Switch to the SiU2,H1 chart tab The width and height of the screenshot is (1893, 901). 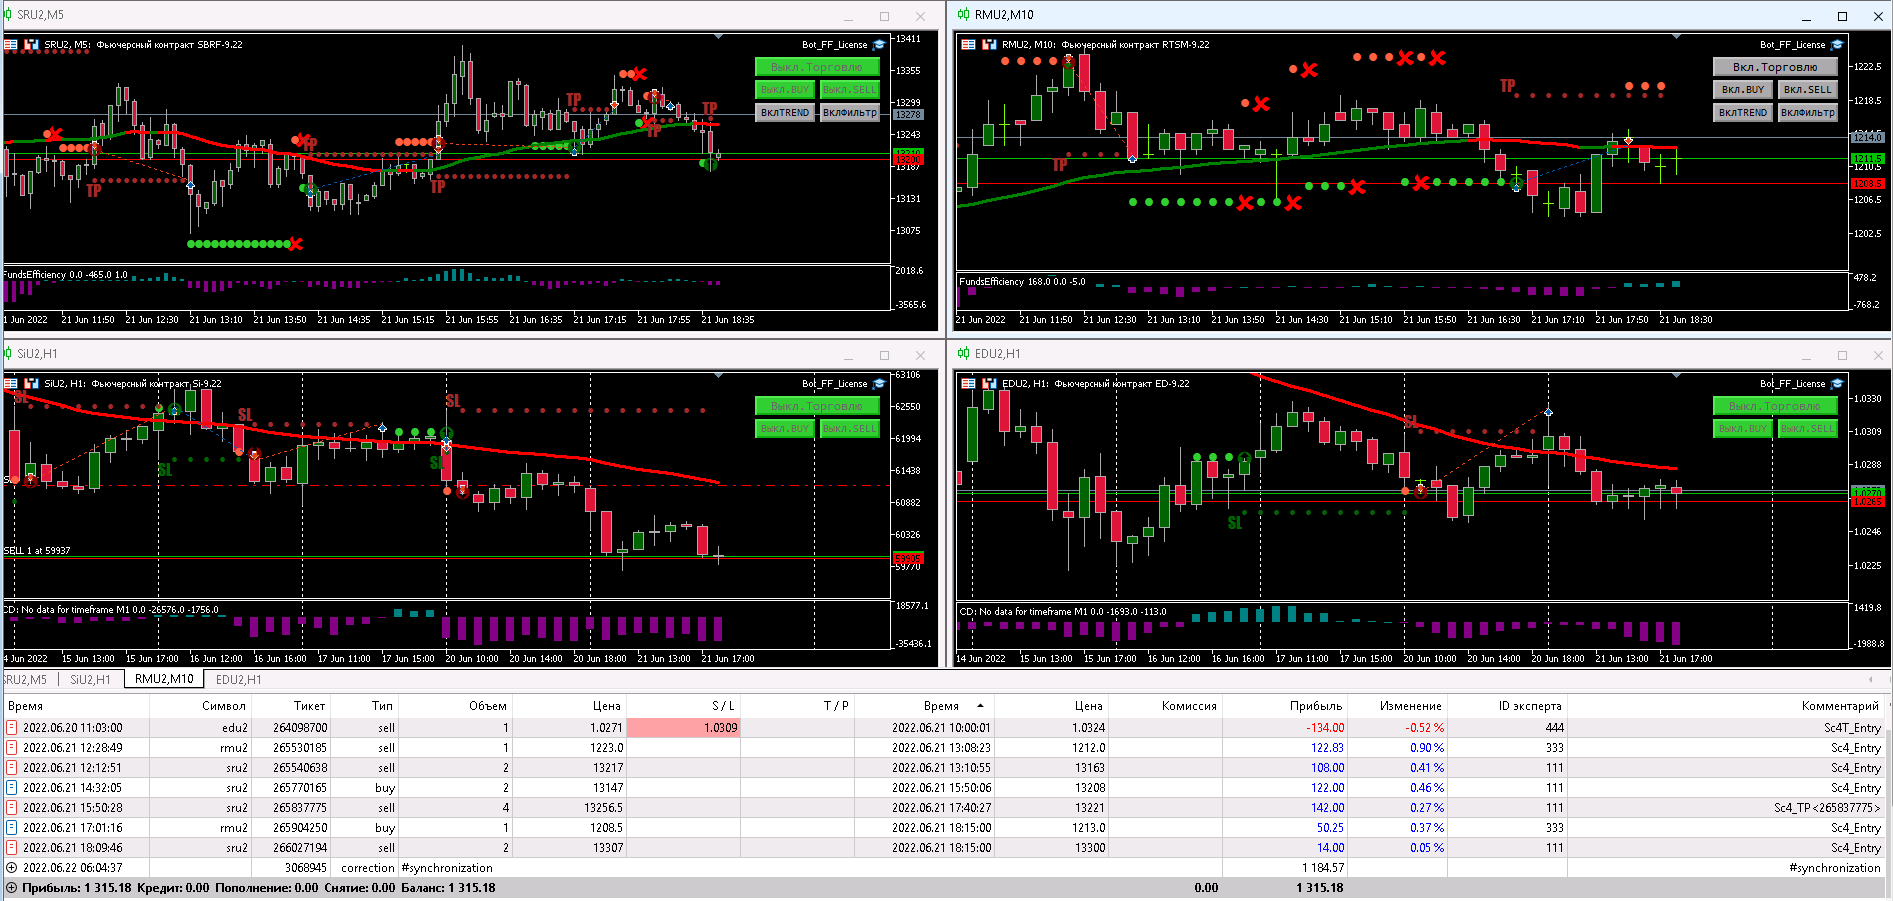pyautogui.click(x=90, y=680)
